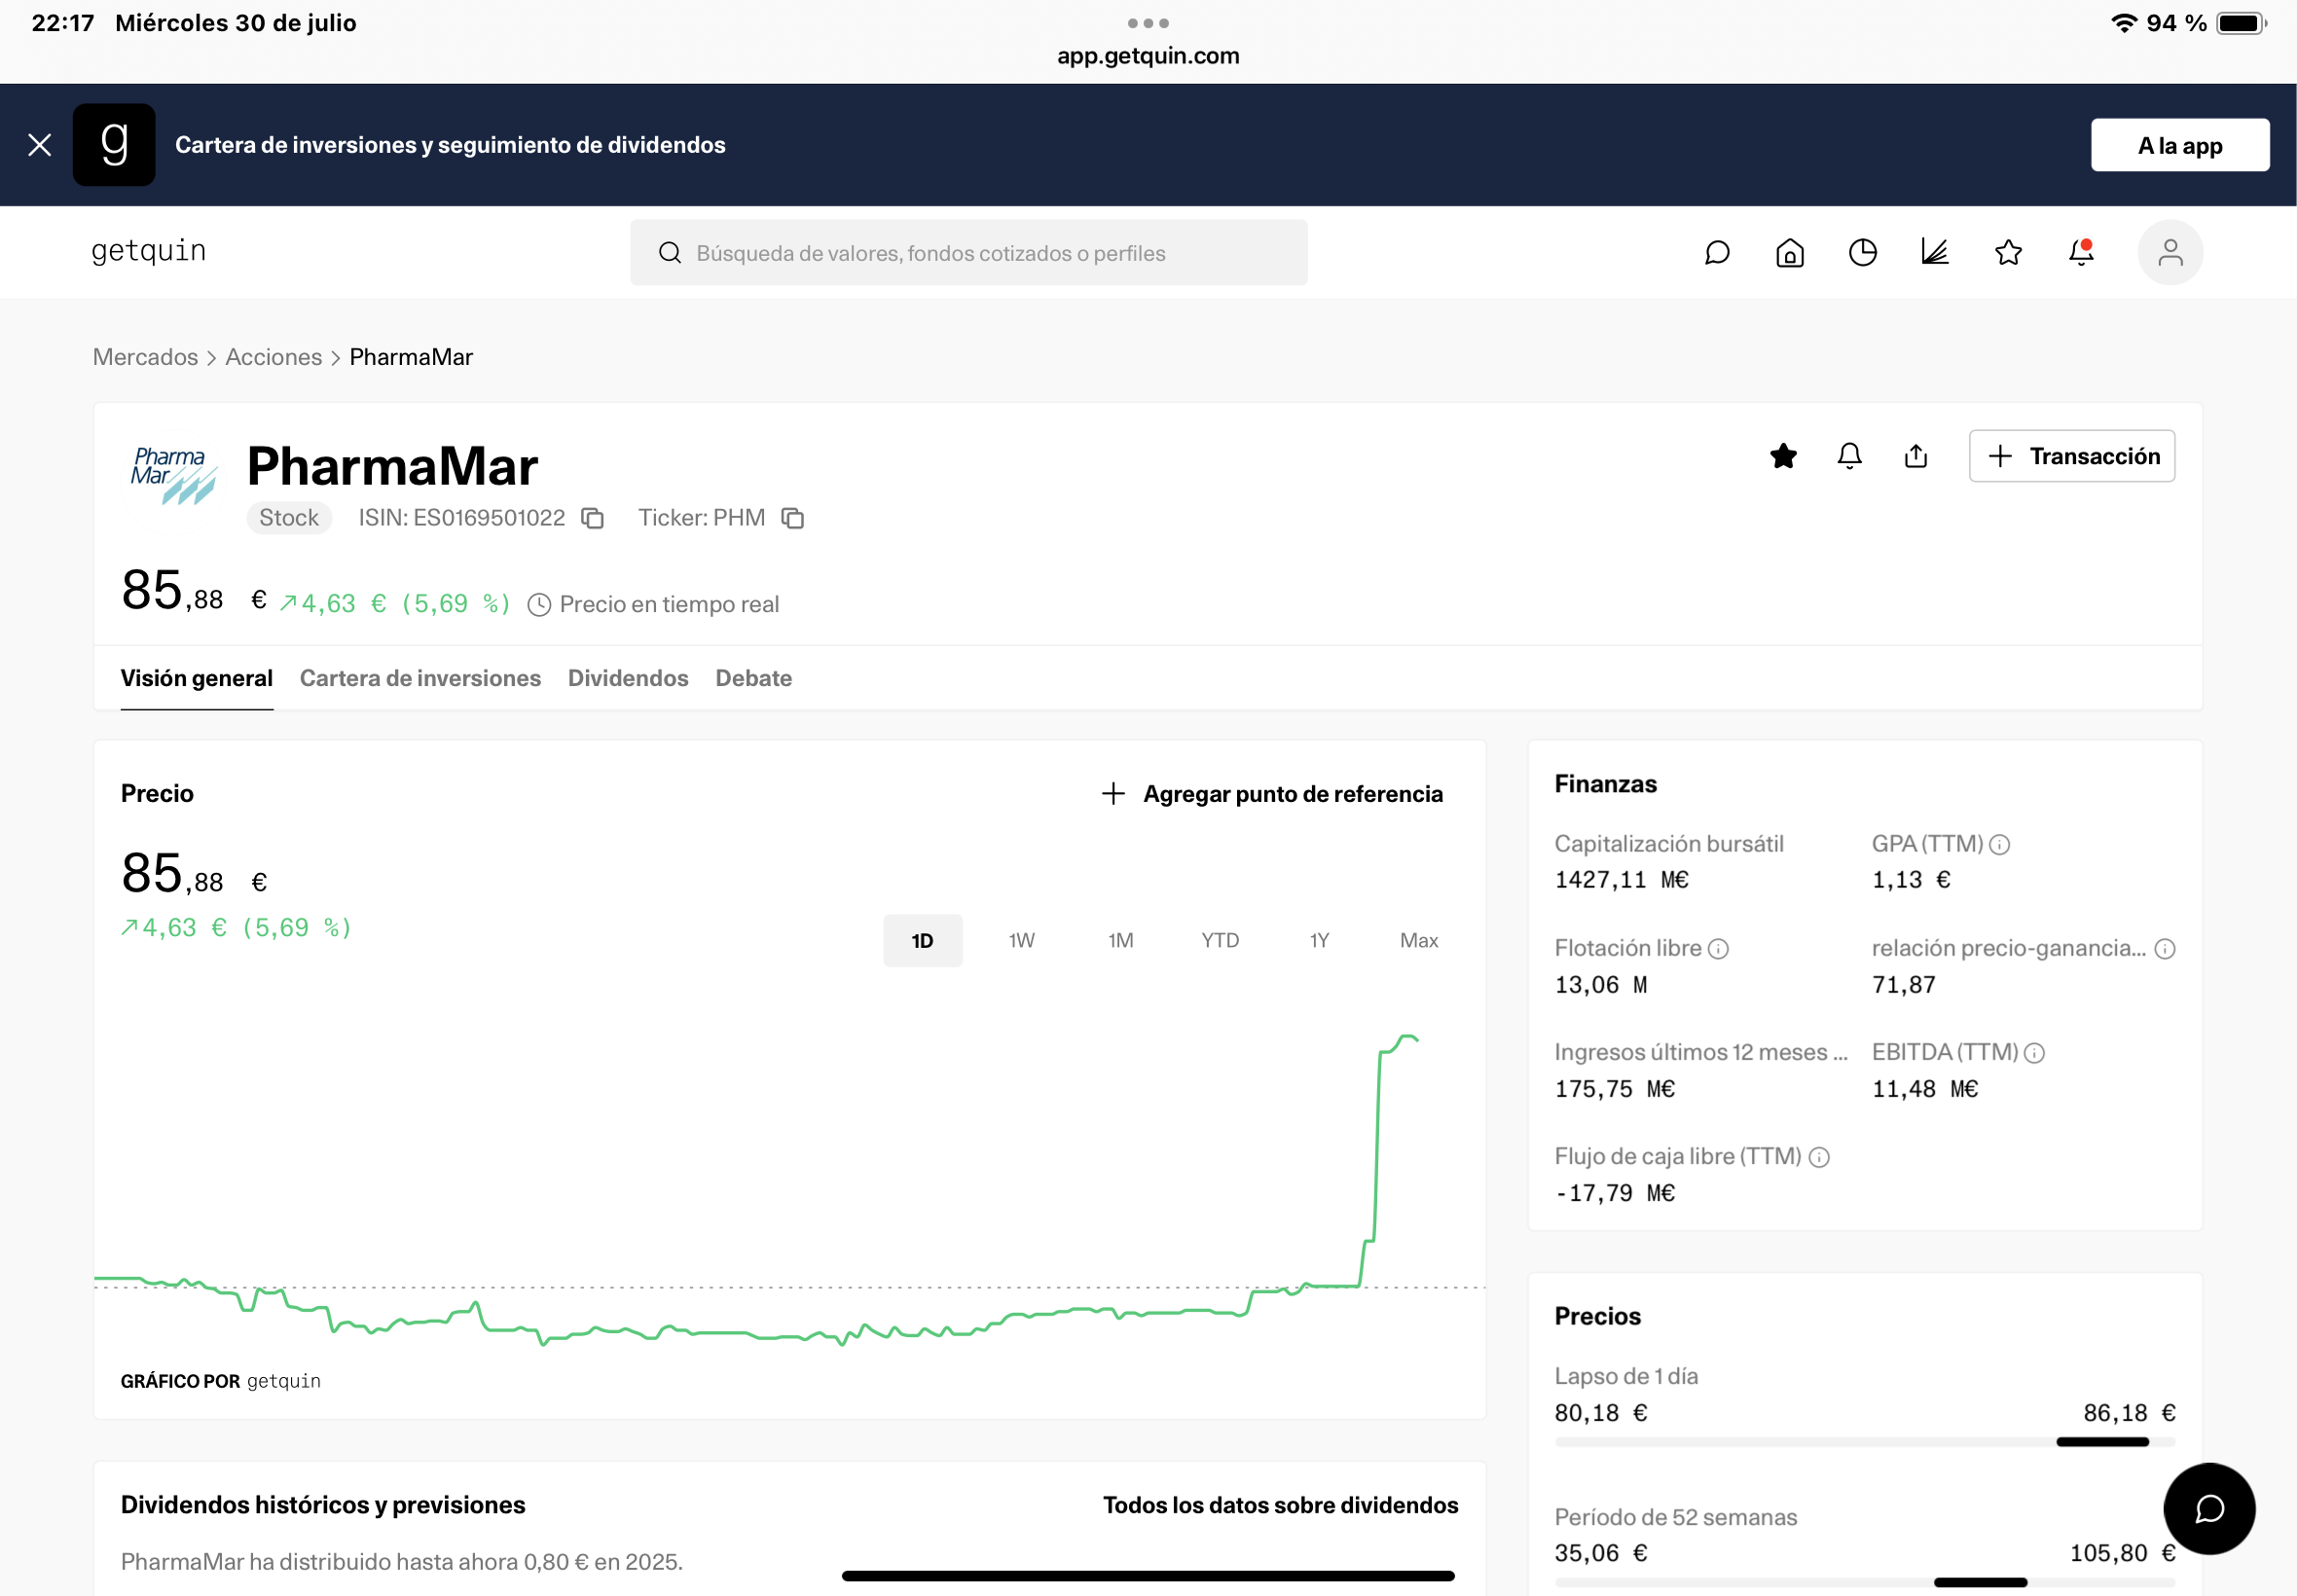Image resolution: width=2297 pixels, height=1596 pixels.
Task: Copy the ISIN ES0169501022
Action: (x=593, y=518)
